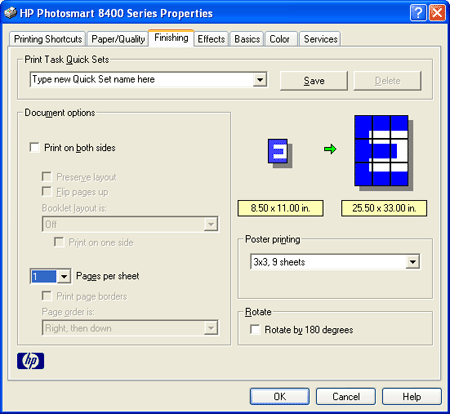Click the 8.50 x 11.00 in. size label
Viewport: 450px width, 414px height.
point(280,208)
